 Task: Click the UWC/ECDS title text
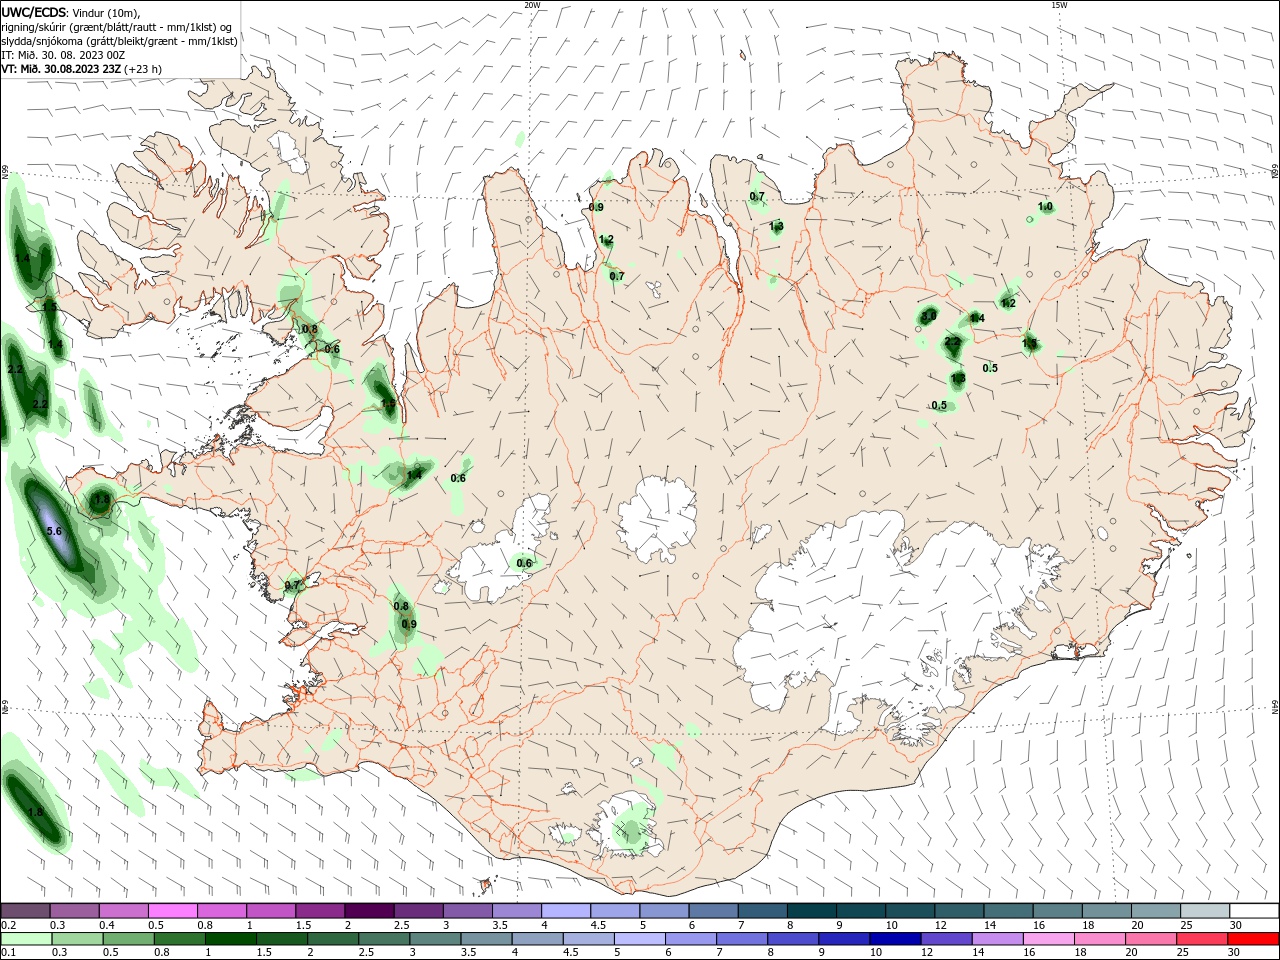tap(34, 12)
